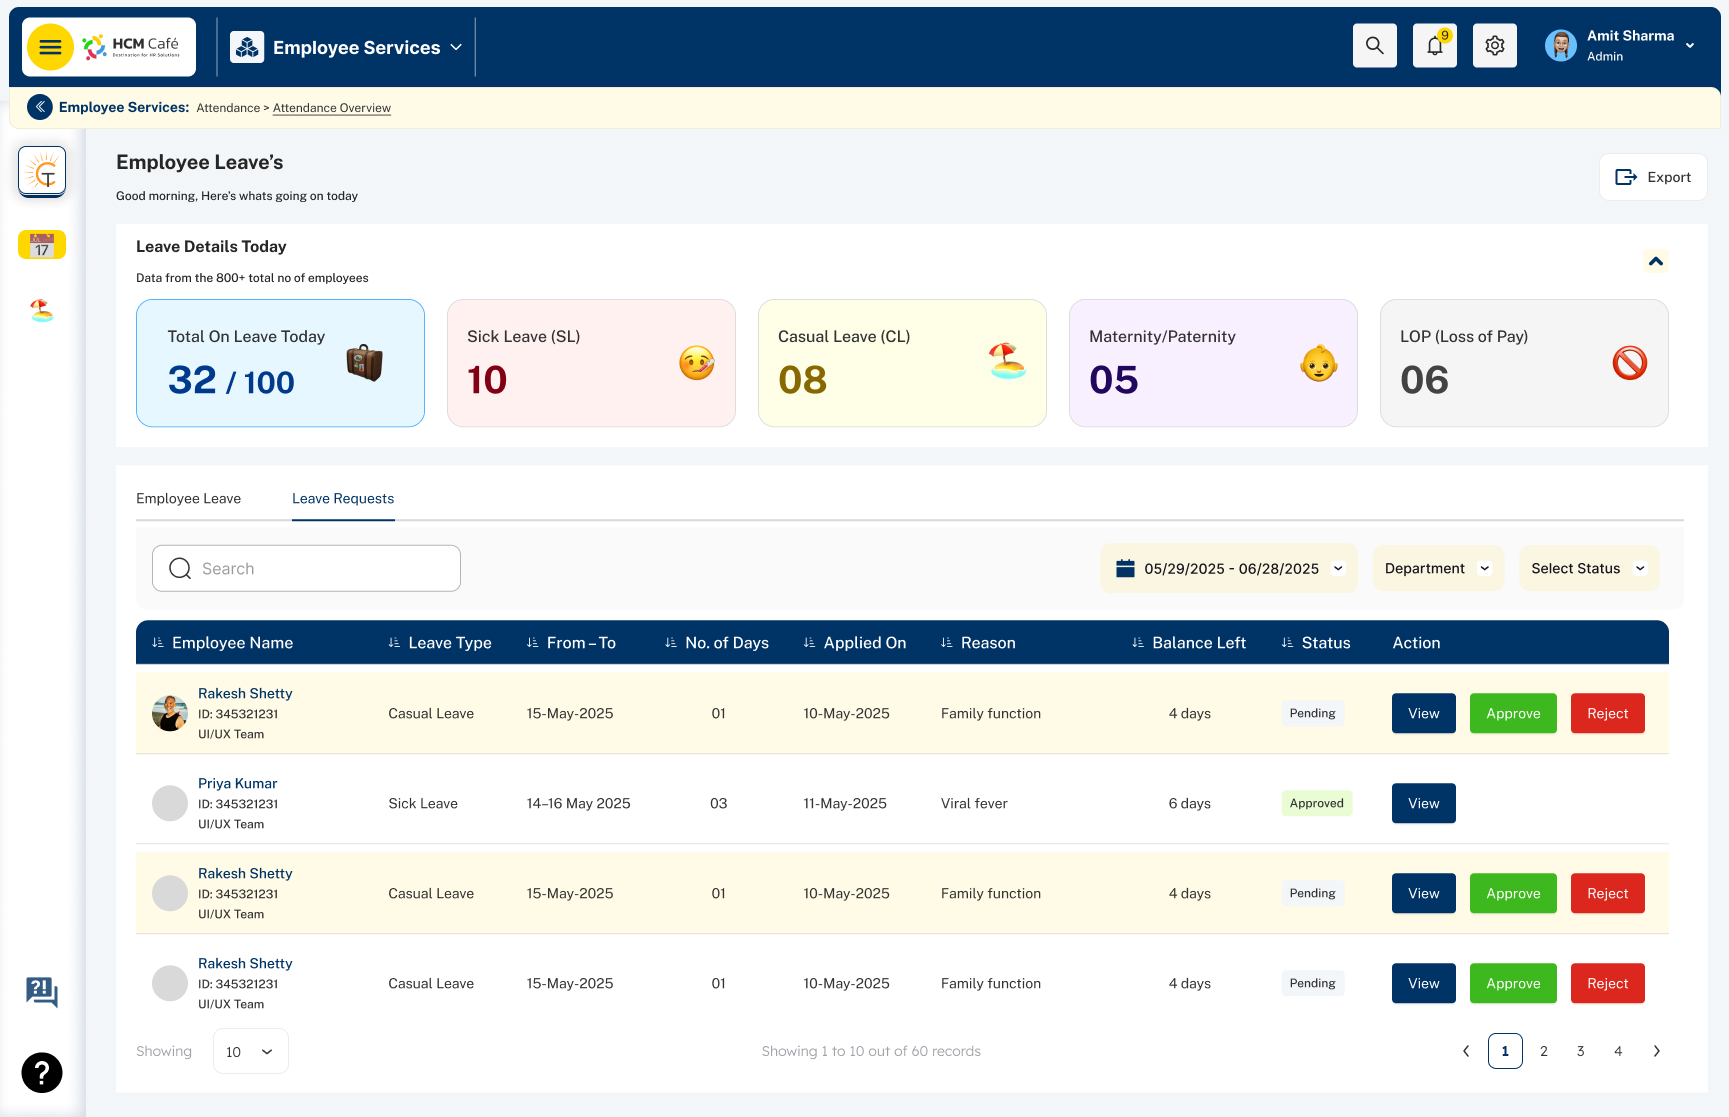Select the calendar icon in left sidebar
Image resolution: width=1729 pixels, height=1117 pixels.
pyautogui.click(x=42, y=245)
